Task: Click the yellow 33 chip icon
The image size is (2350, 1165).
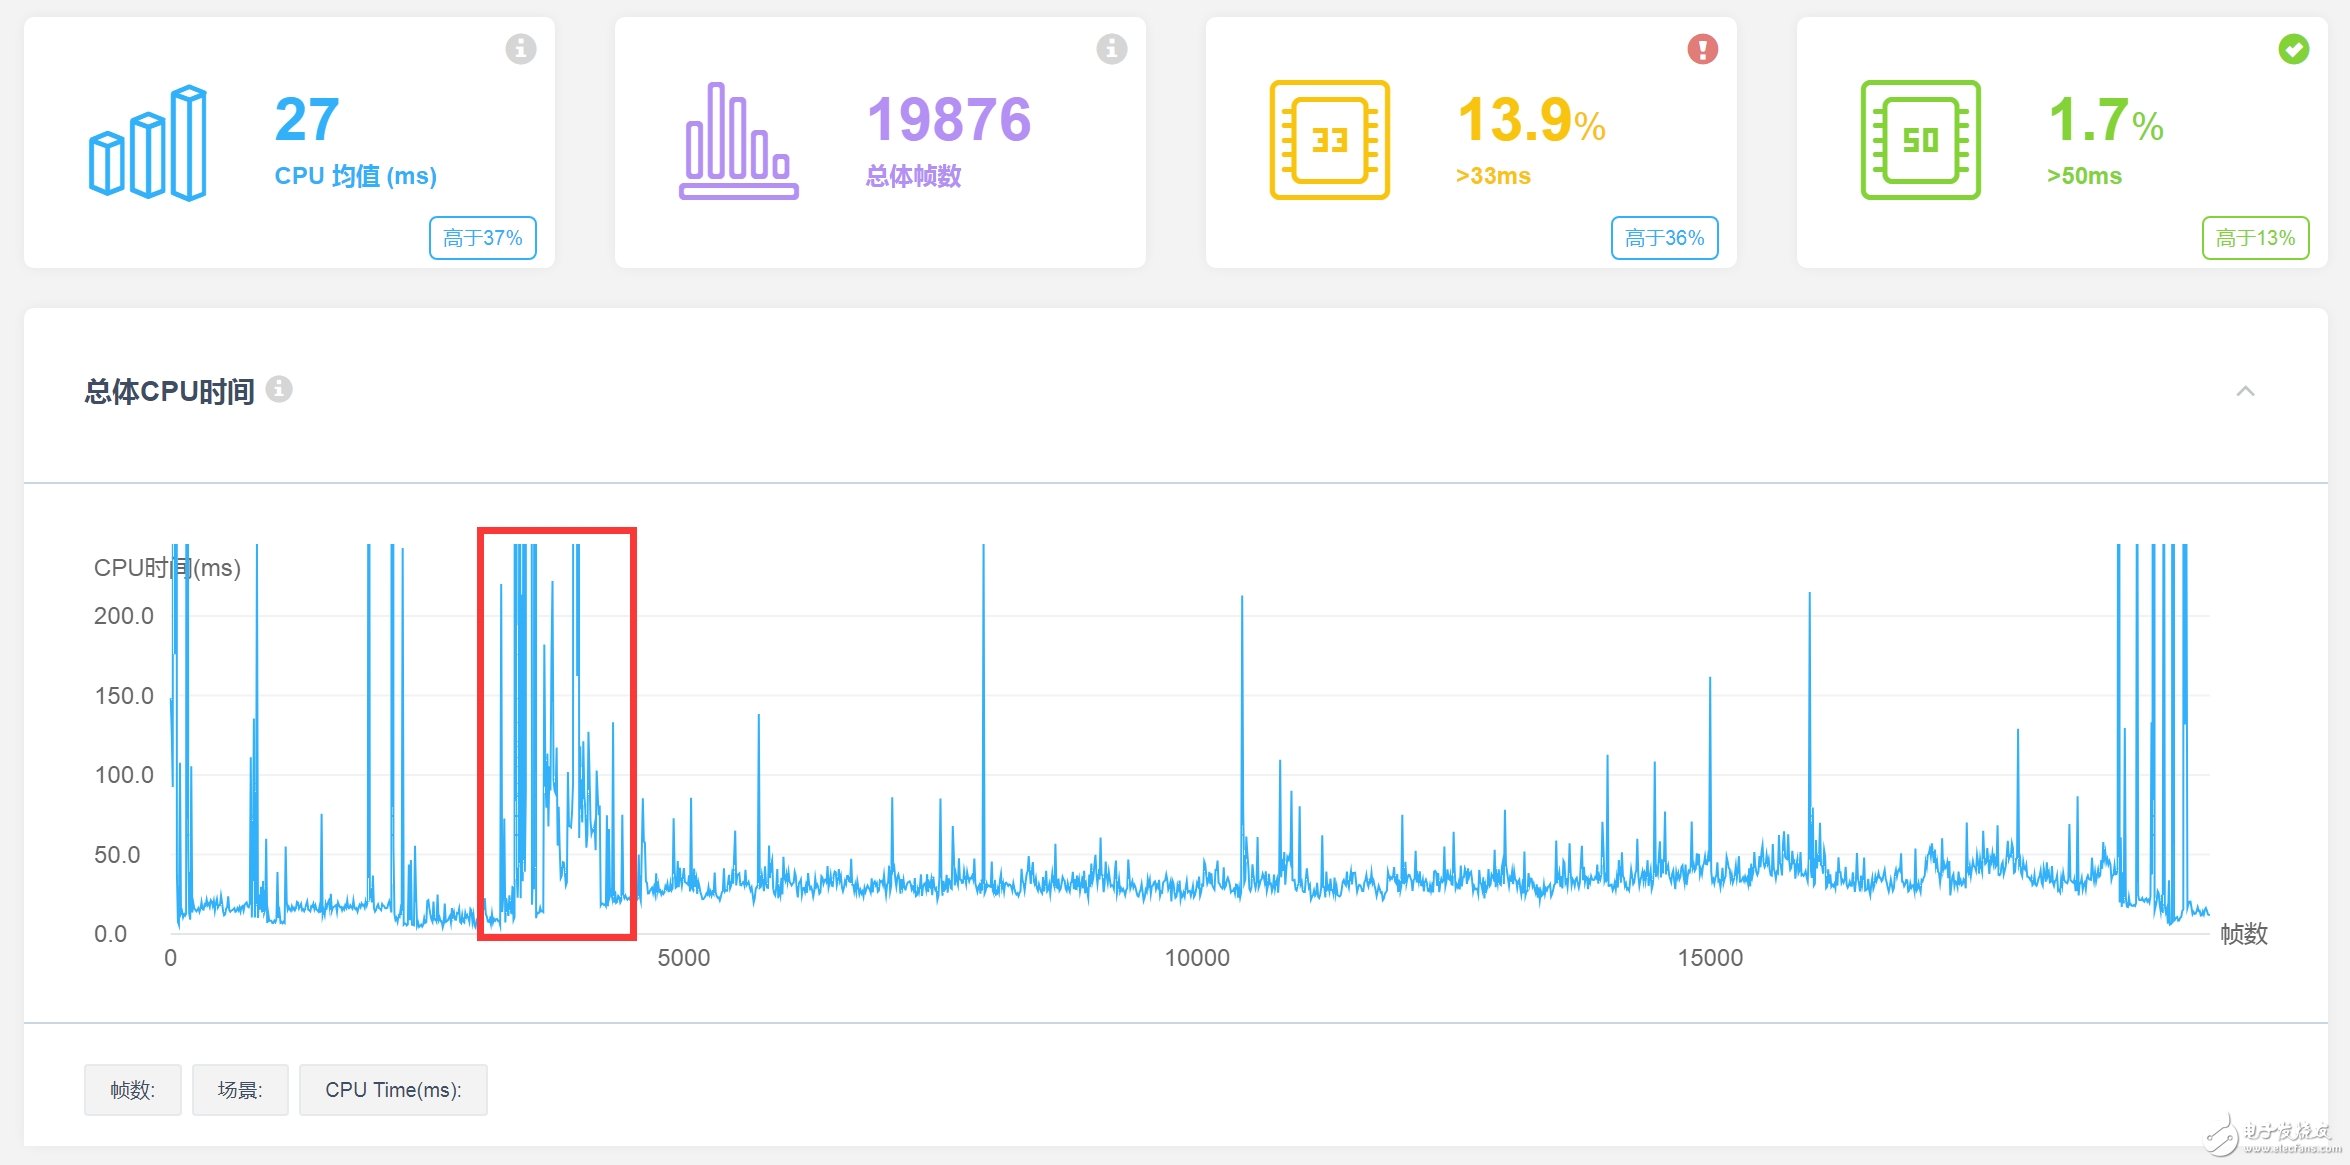Action: 1329,140
